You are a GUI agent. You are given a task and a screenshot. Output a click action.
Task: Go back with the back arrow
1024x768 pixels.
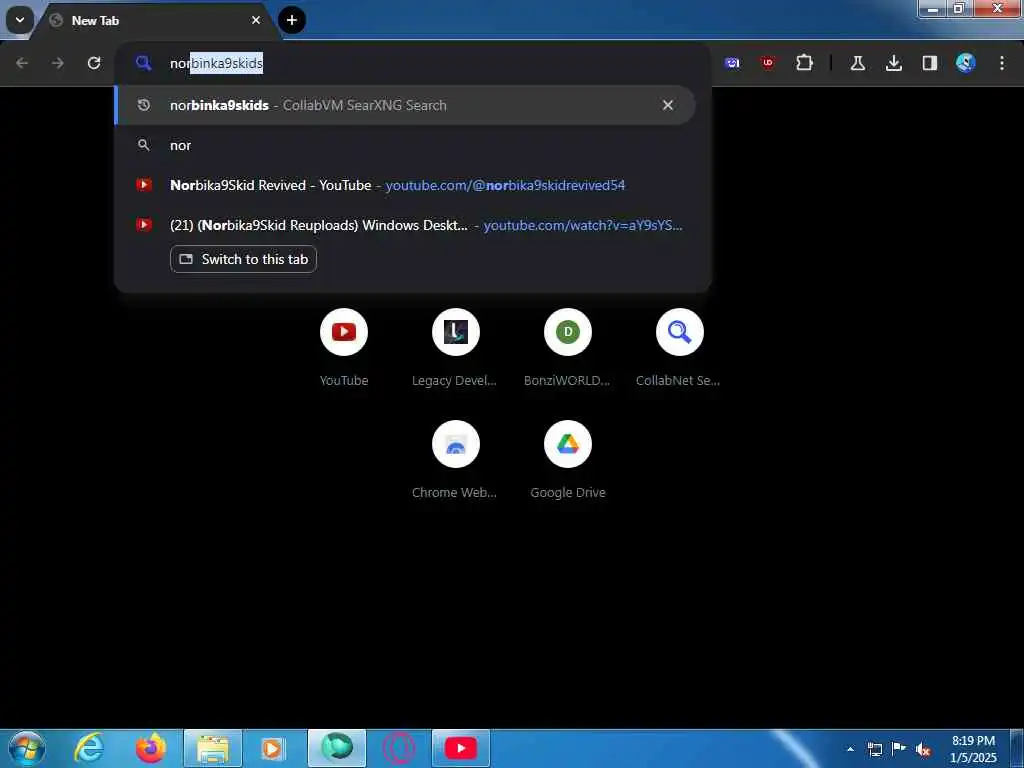pos(22,63)
